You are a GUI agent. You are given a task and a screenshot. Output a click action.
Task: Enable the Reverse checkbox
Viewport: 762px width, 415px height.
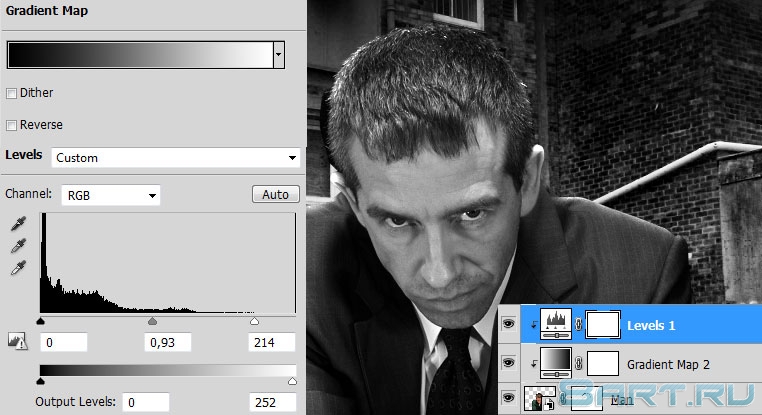click(11, 125)
